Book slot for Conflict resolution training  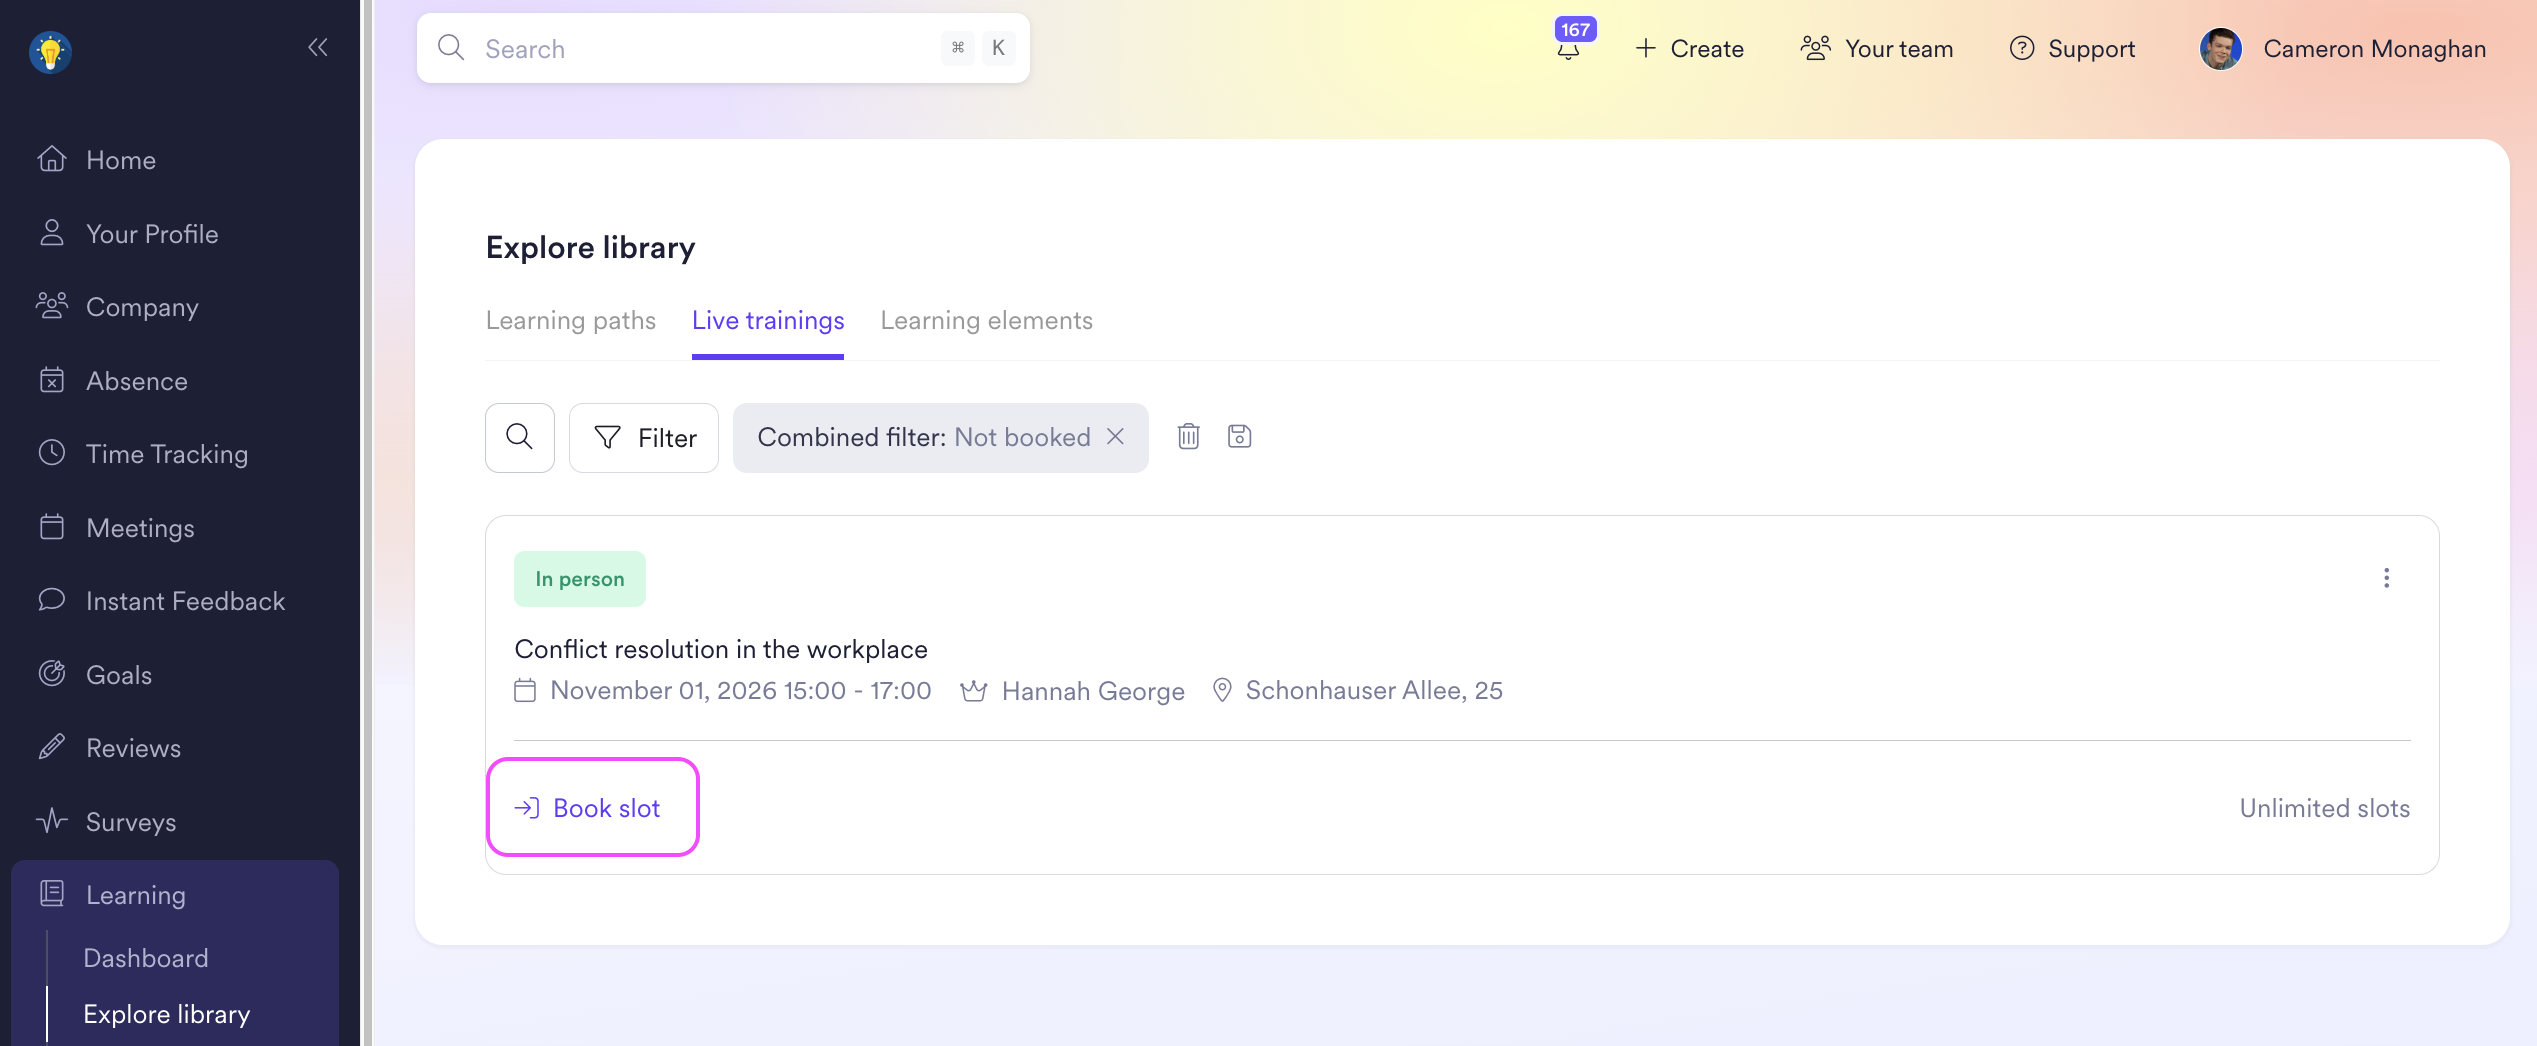(592, 807)
